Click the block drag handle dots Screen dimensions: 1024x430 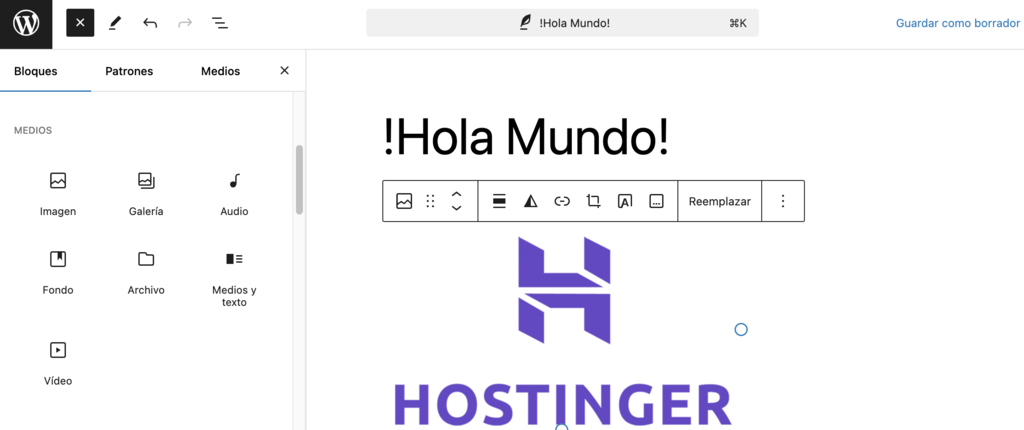click(x=430, y=201)
